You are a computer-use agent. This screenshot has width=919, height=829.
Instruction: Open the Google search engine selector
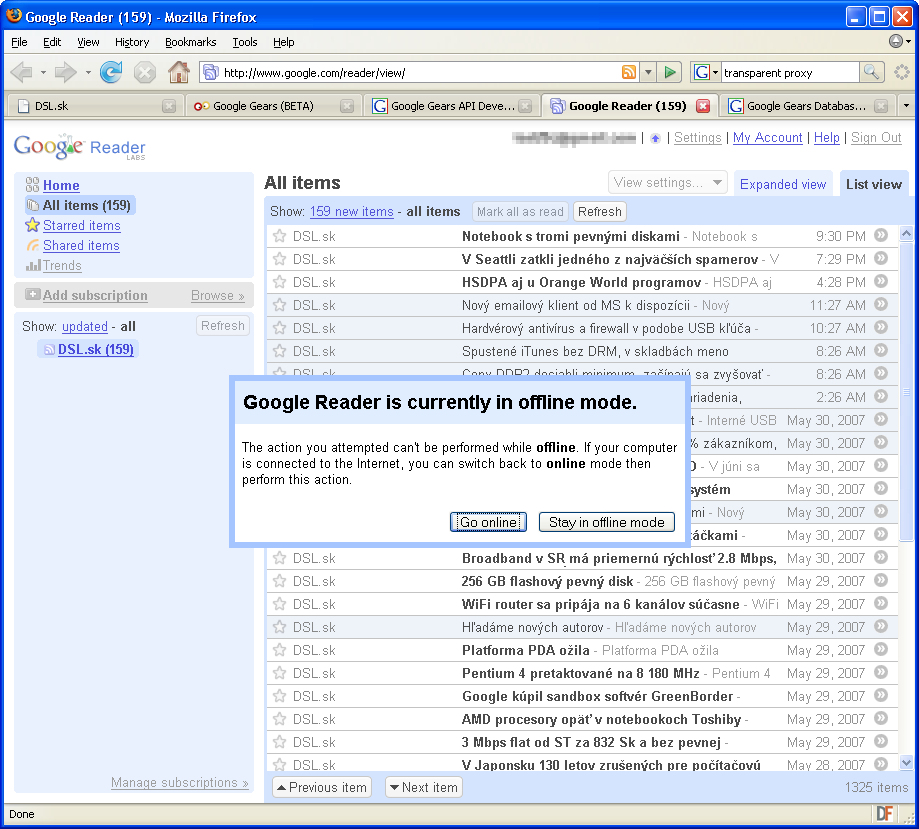pyautogui.click(x=706, y=72)
